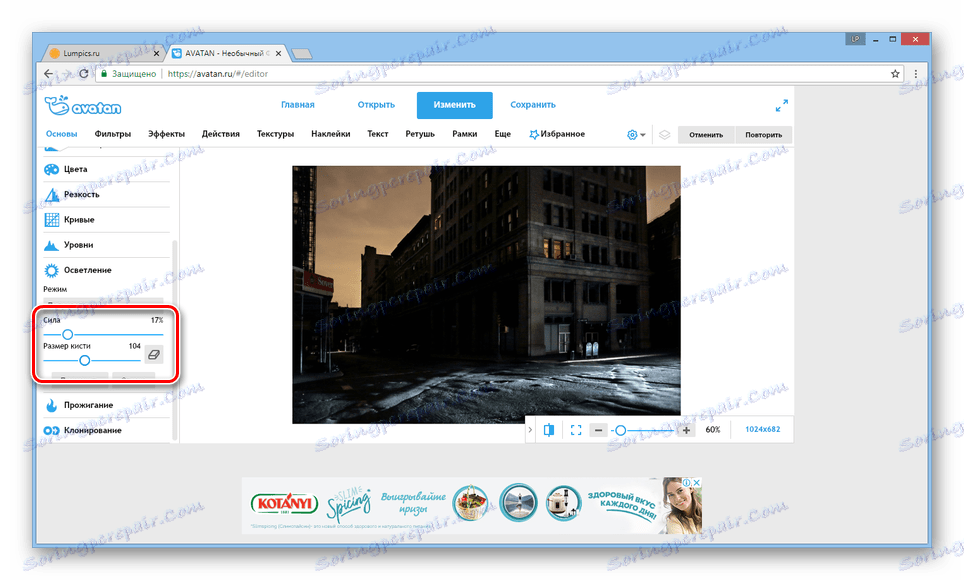Go back in the browser
Screen dimensions: 964x580
pyautogui.click(x=49, y=74)
